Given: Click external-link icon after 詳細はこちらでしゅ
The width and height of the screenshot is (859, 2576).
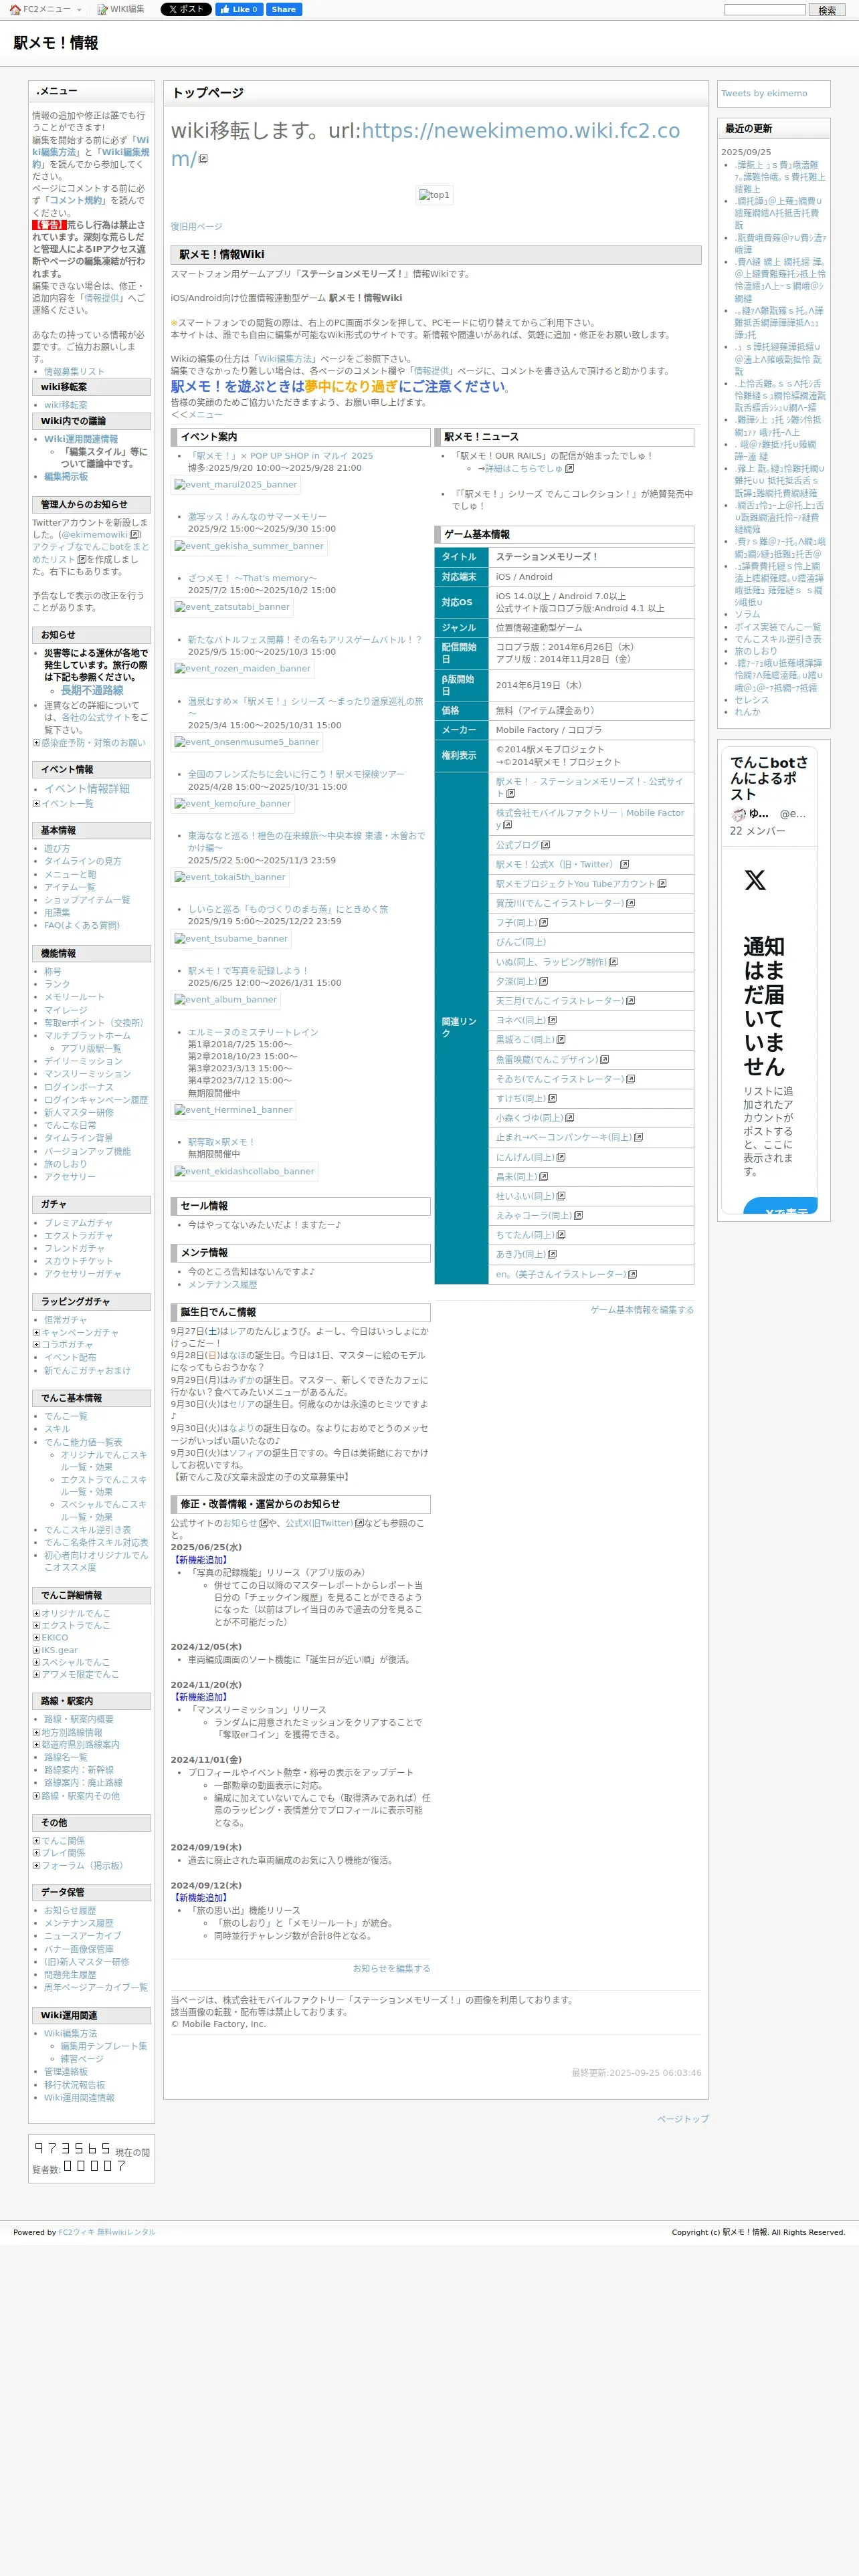Looking at the screenshot, I should (x=570, y=468).
